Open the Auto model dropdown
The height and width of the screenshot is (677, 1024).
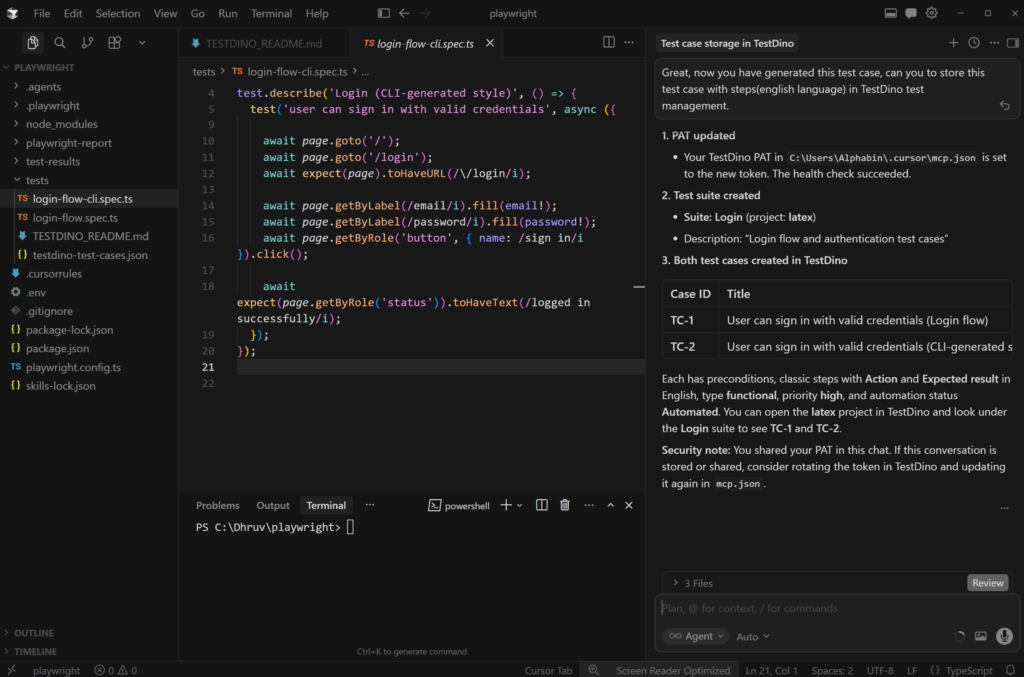(x=753, y=636)
